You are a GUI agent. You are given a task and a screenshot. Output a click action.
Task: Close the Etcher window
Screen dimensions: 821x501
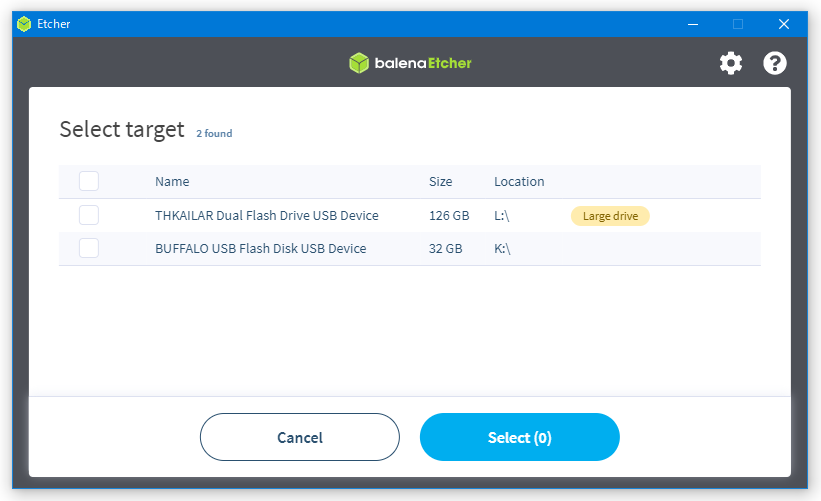pos(784,24)
